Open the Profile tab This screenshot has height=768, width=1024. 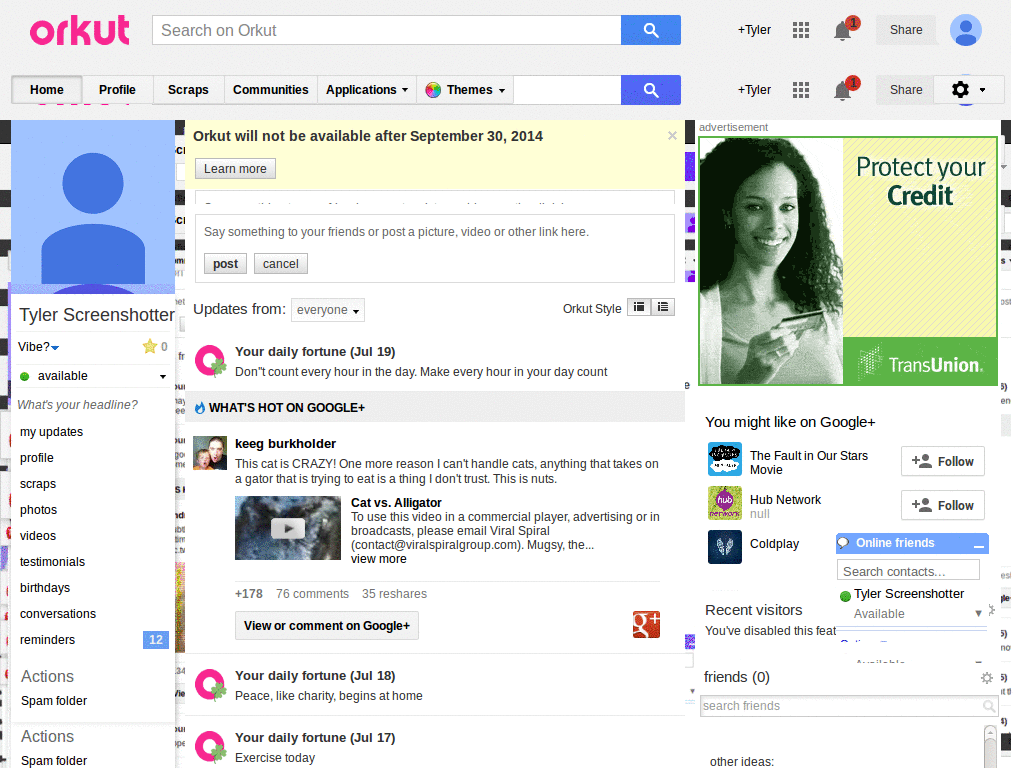[118, 90]
